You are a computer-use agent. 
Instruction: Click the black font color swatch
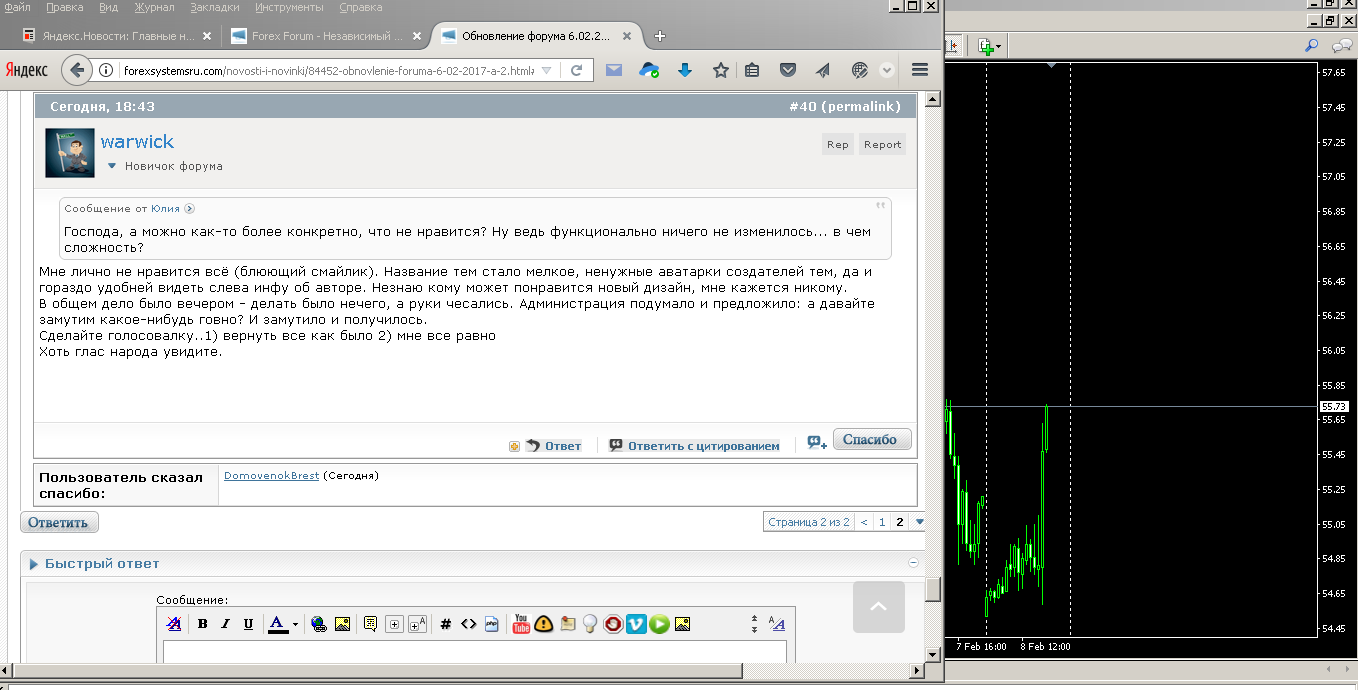tap(278, 624)
